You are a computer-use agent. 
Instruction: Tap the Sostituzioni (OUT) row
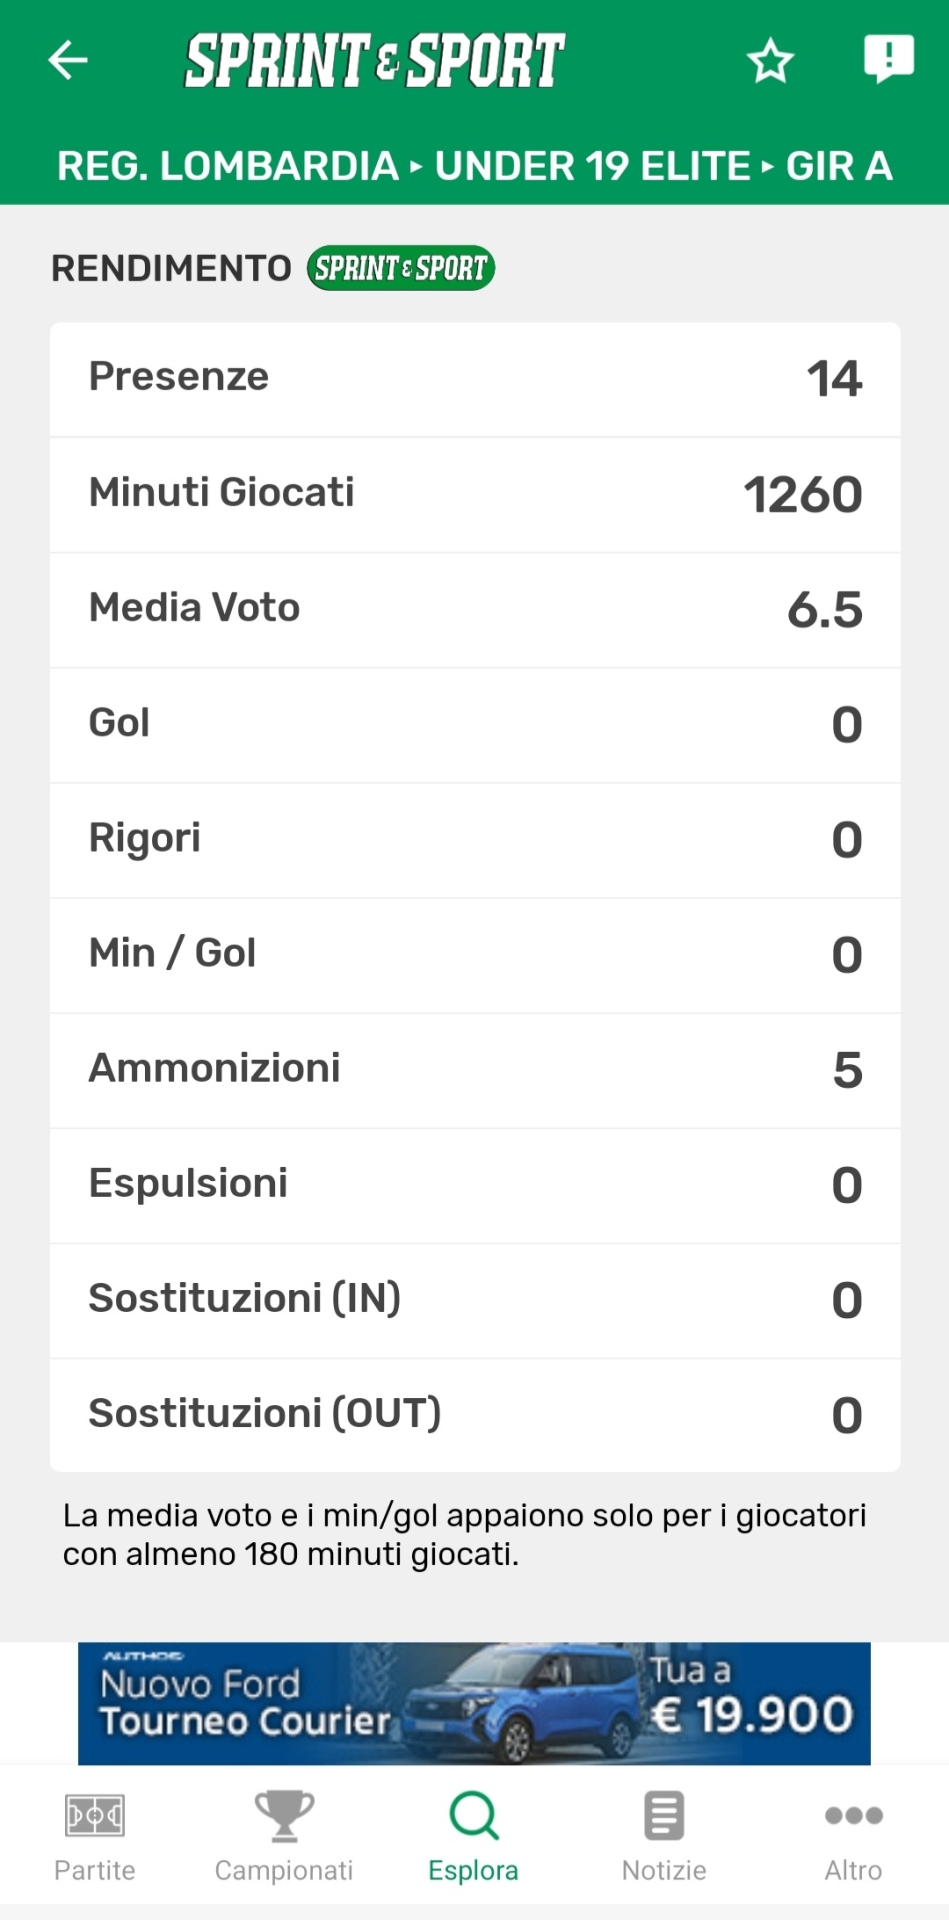click(475, 1415)
